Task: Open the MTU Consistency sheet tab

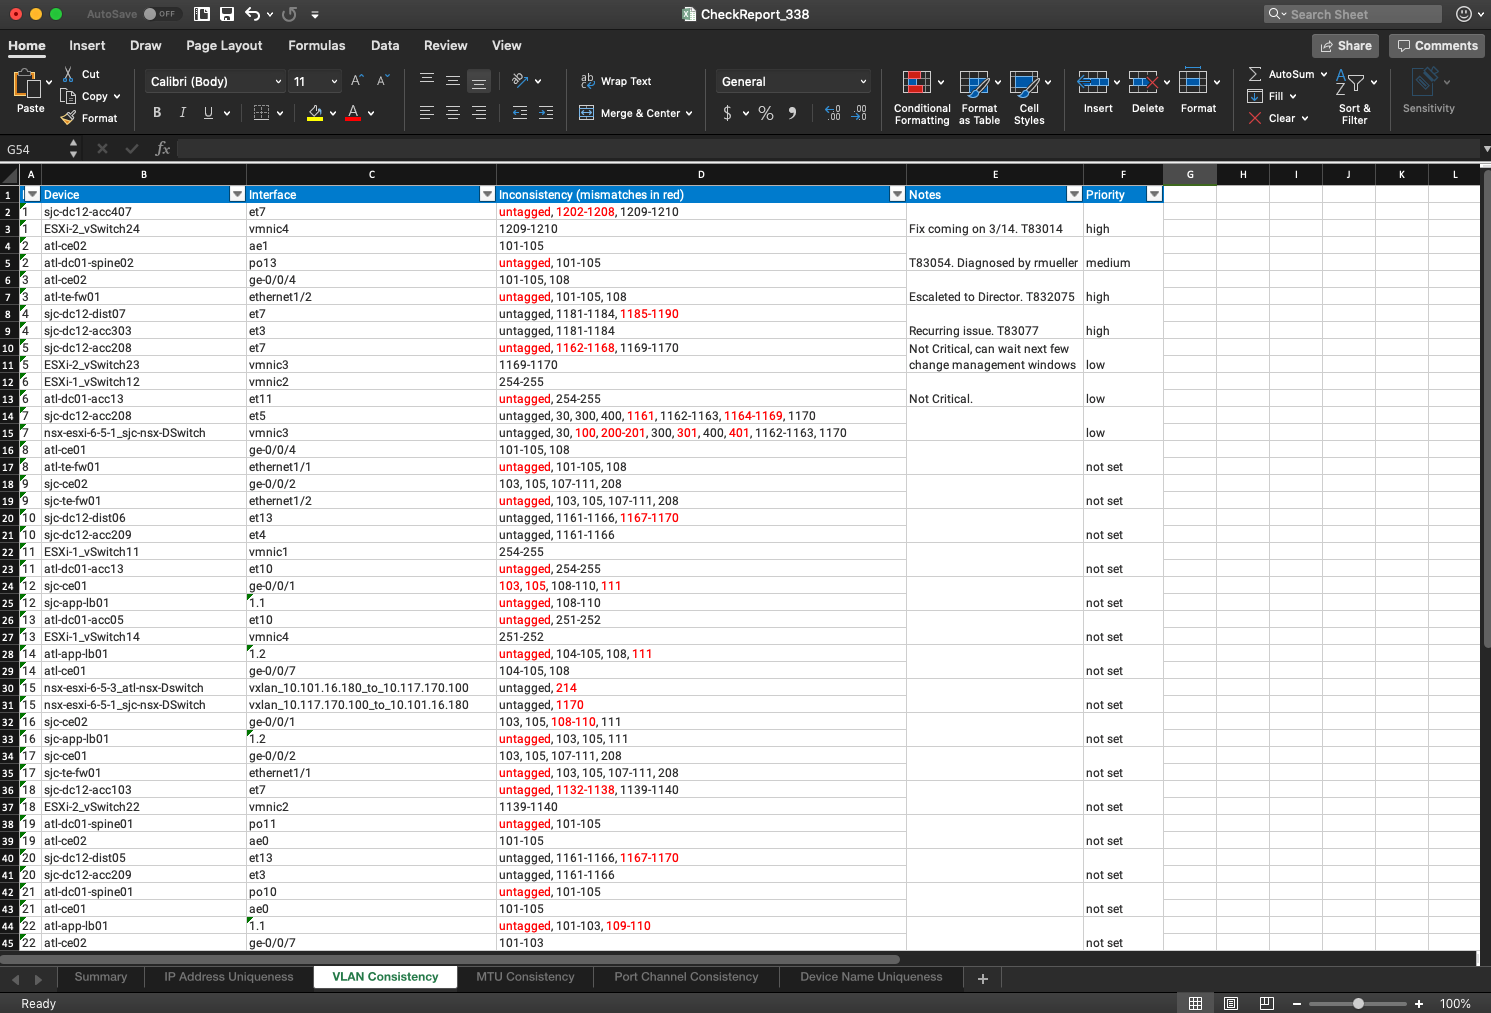Action: 524,977
